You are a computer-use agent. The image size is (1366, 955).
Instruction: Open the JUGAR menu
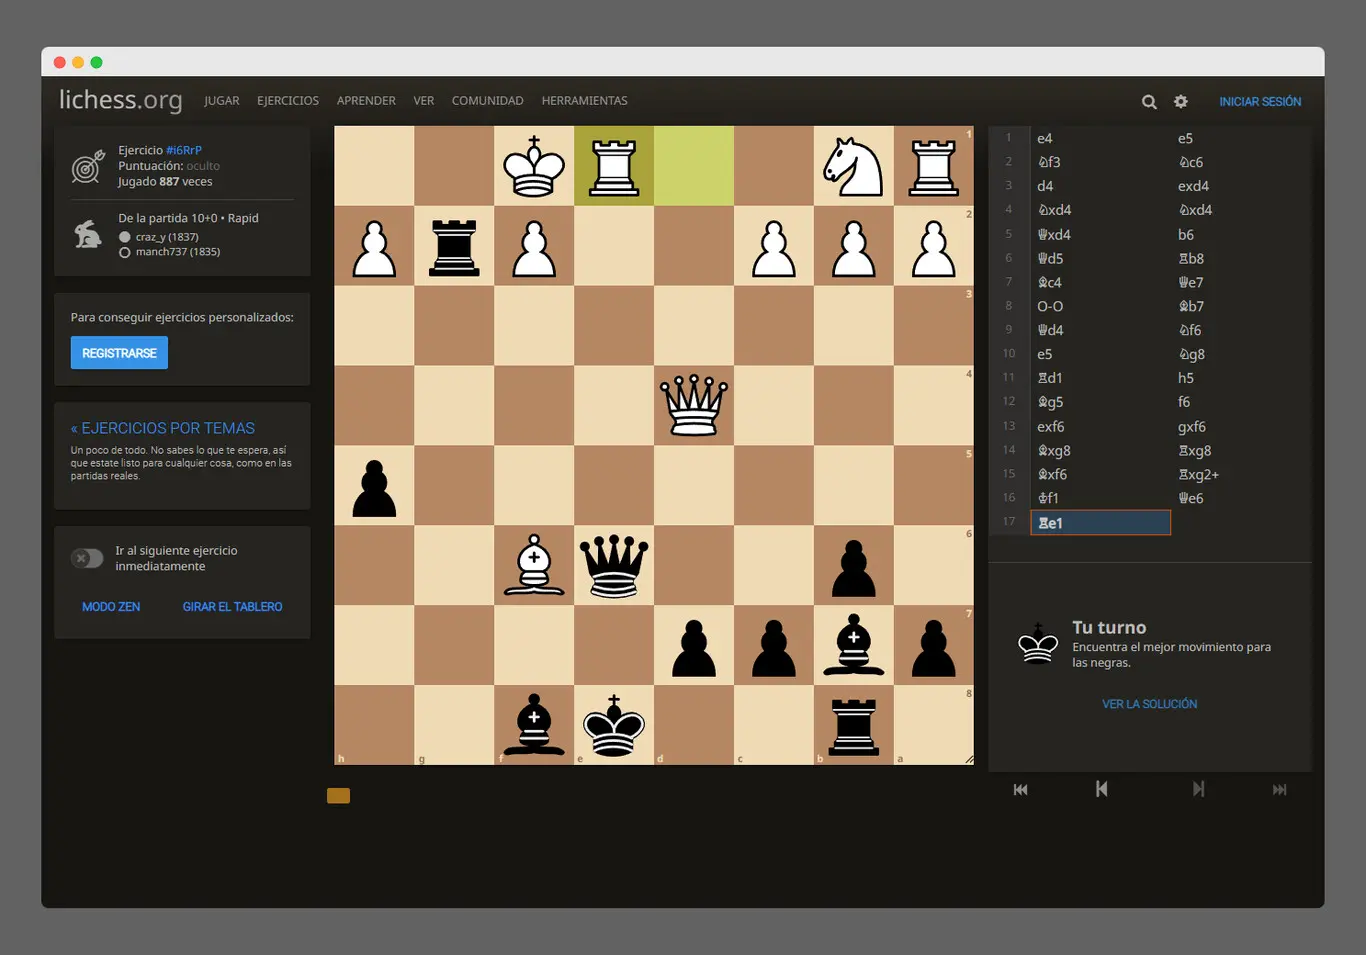pyautogui.click(x=222, y=101)
